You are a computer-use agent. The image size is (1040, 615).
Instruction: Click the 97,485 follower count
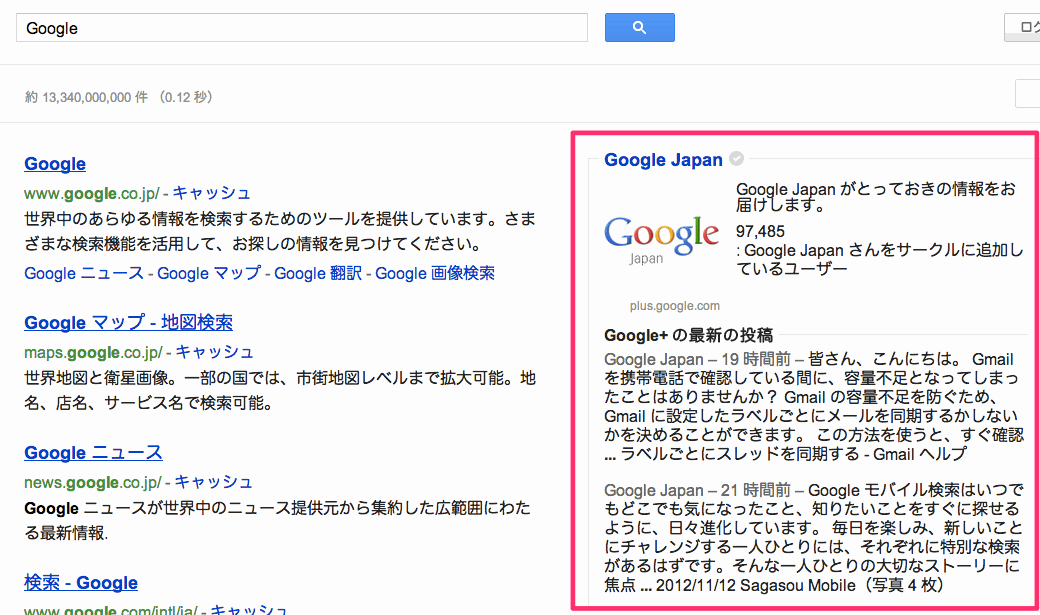(x=760, y=231)
